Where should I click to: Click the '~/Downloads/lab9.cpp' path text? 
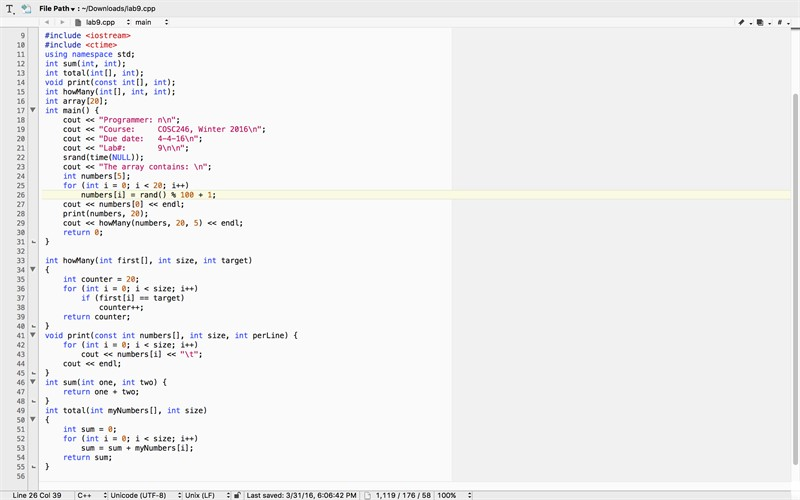click(x=119, y=9)
